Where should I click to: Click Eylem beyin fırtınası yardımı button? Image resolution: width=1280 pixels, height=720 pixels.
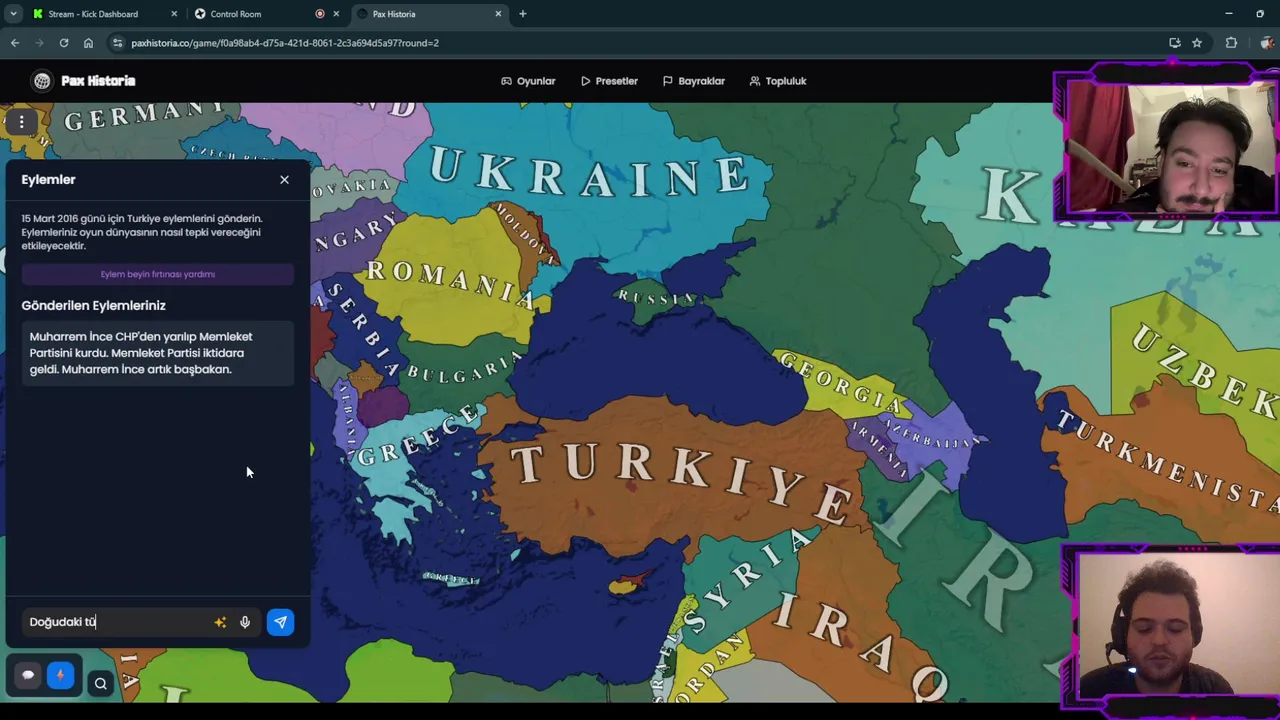point(157,274)
